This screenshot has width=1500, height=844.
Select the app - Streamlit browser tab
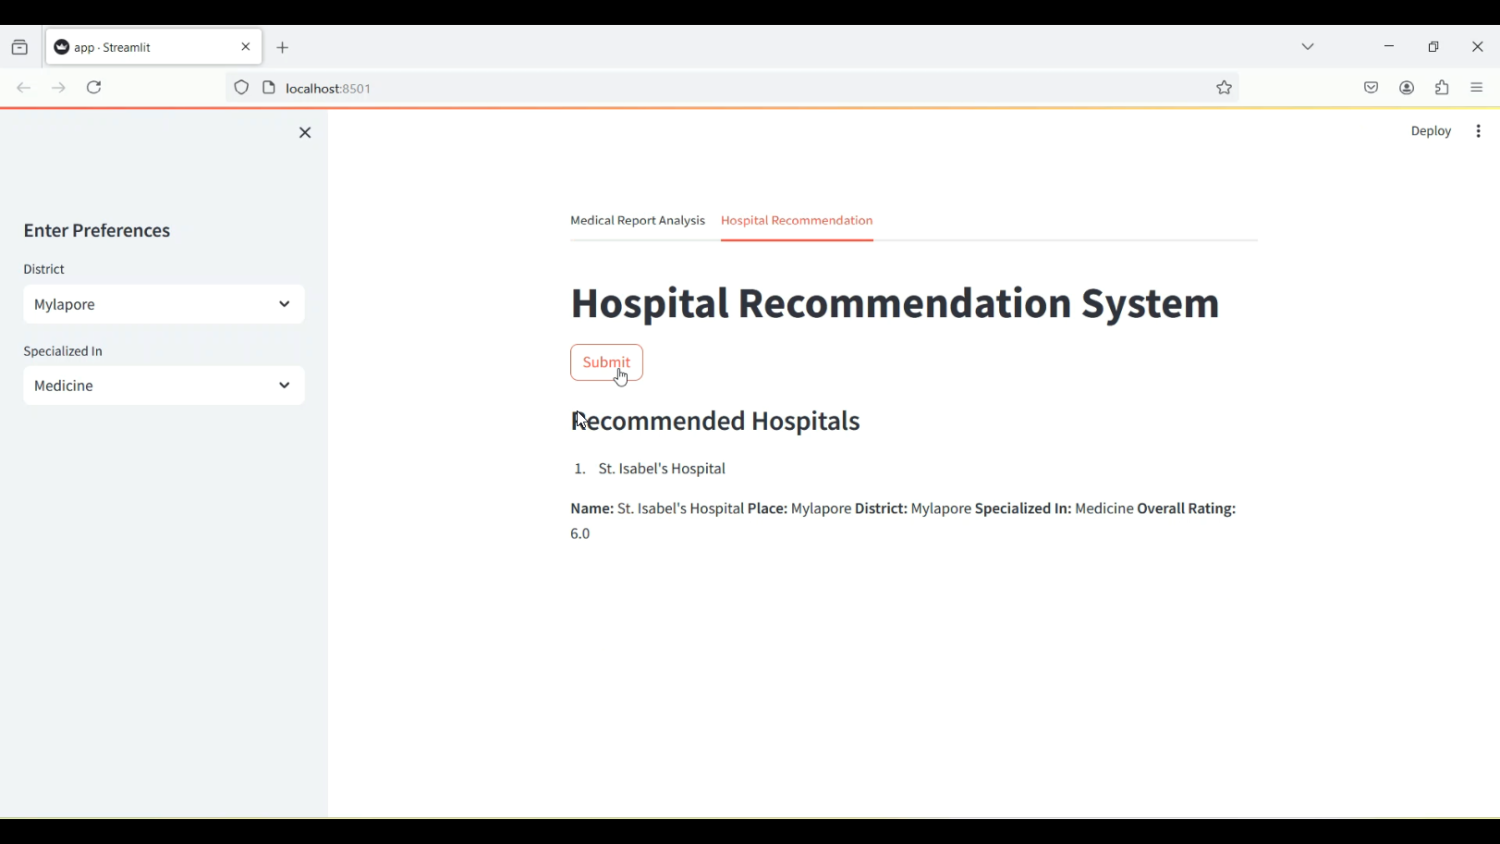coord(154,47)
